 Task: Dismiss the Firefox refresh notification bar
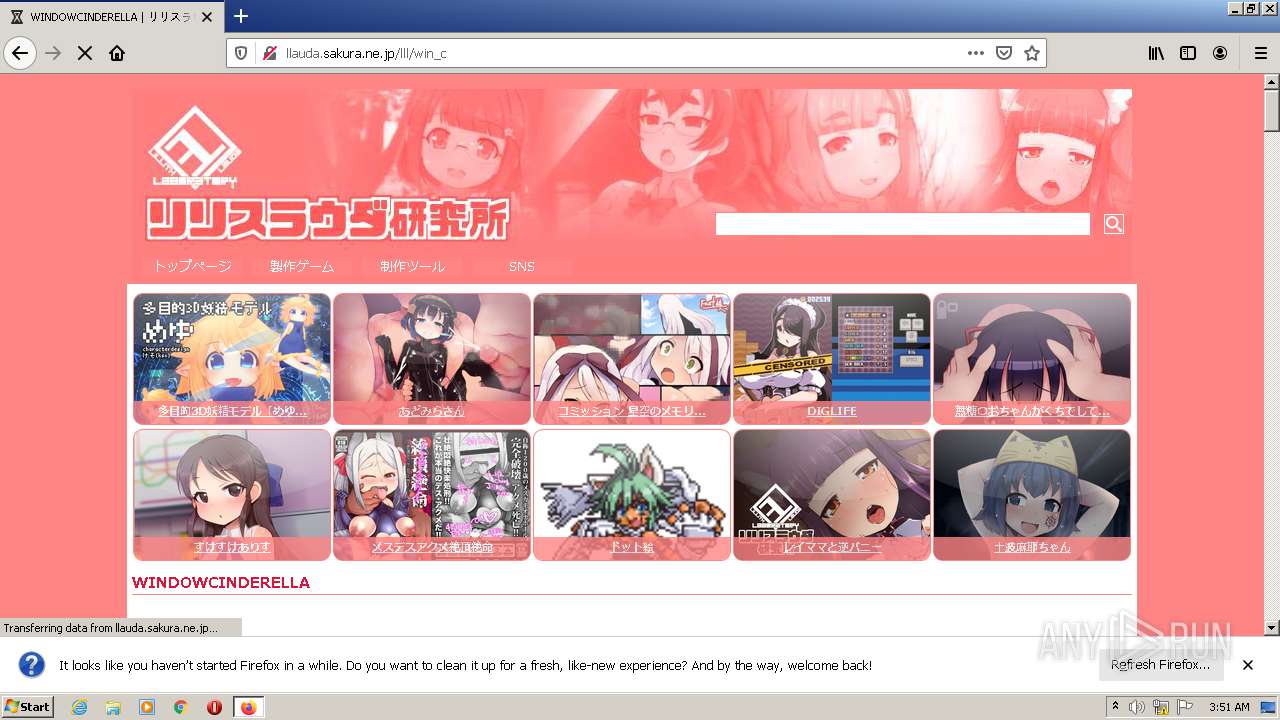coord(1247,665)
